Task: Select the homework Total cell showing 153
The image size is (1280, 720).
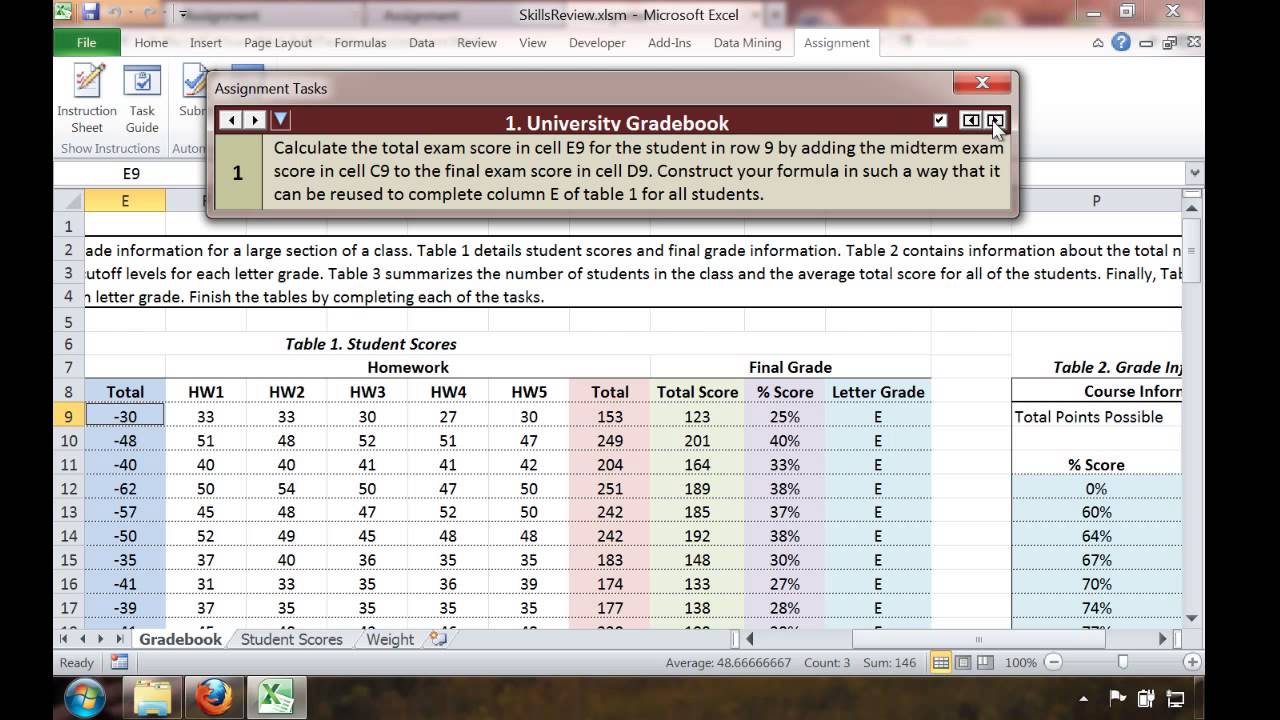Action: 610,416
